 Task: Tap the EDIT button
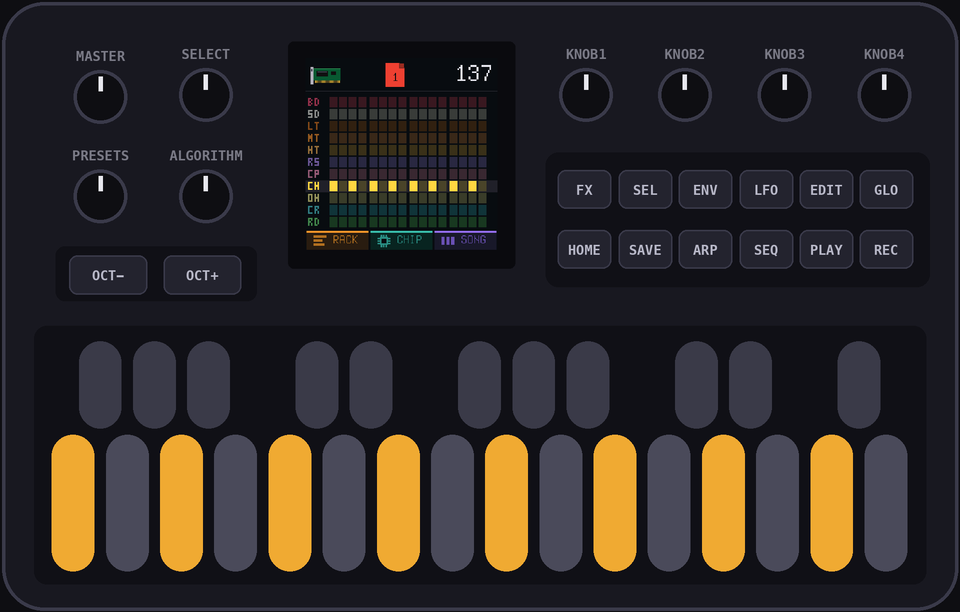(x=826, y=190)
